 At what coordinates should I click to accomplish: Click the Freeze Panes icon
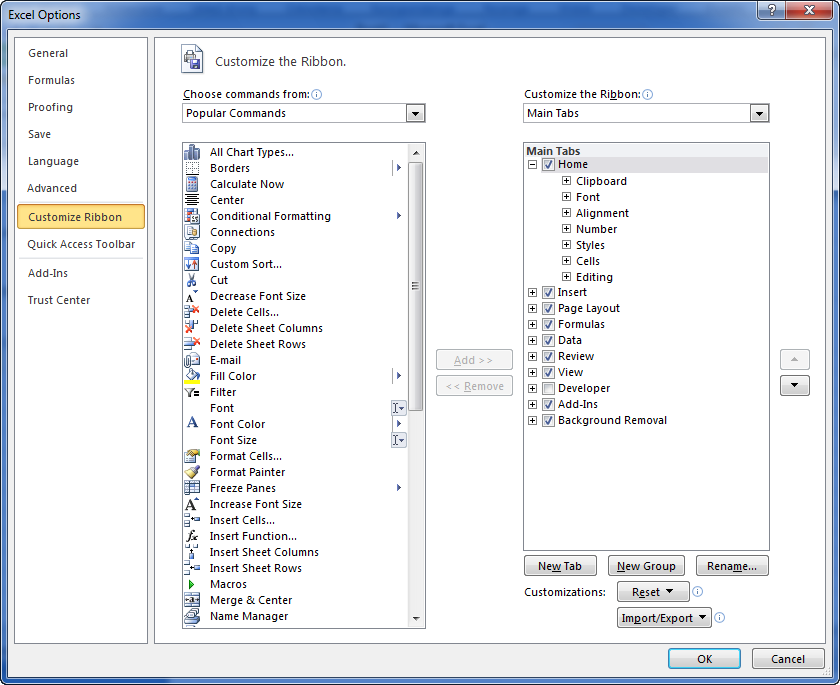(192, 488)
